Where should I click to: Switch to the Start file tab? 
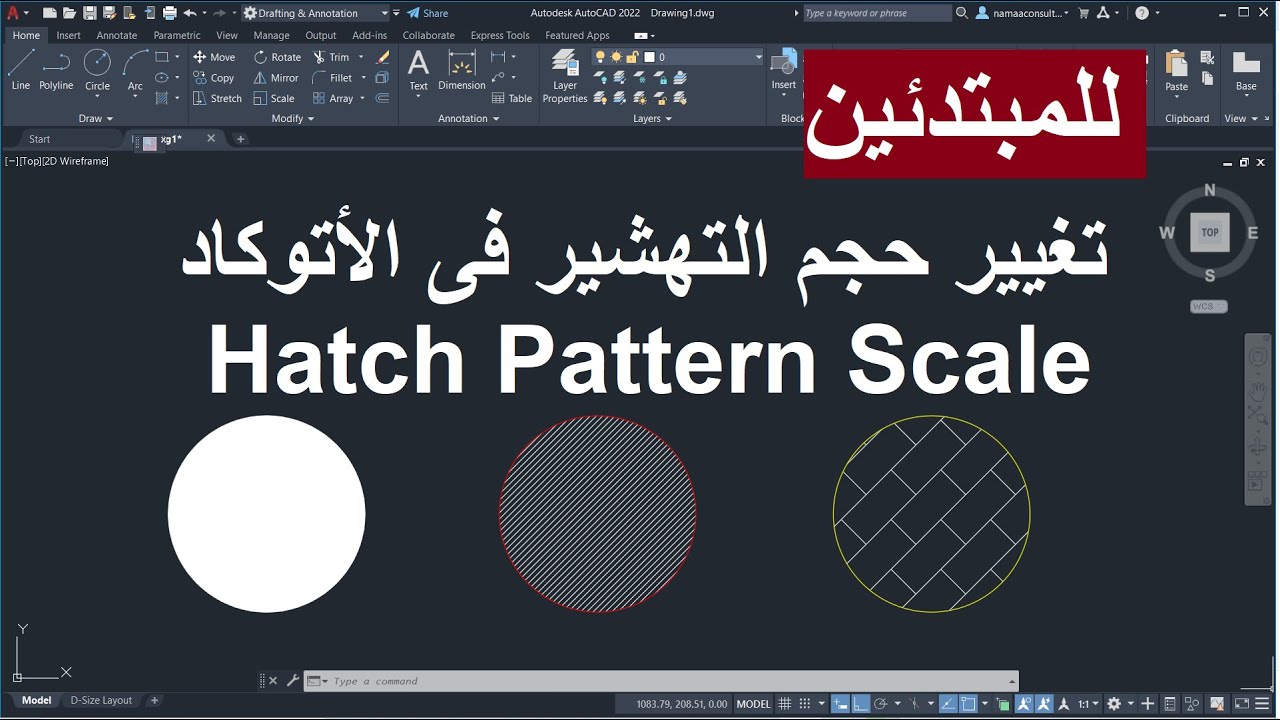click(x=40, y=139)
